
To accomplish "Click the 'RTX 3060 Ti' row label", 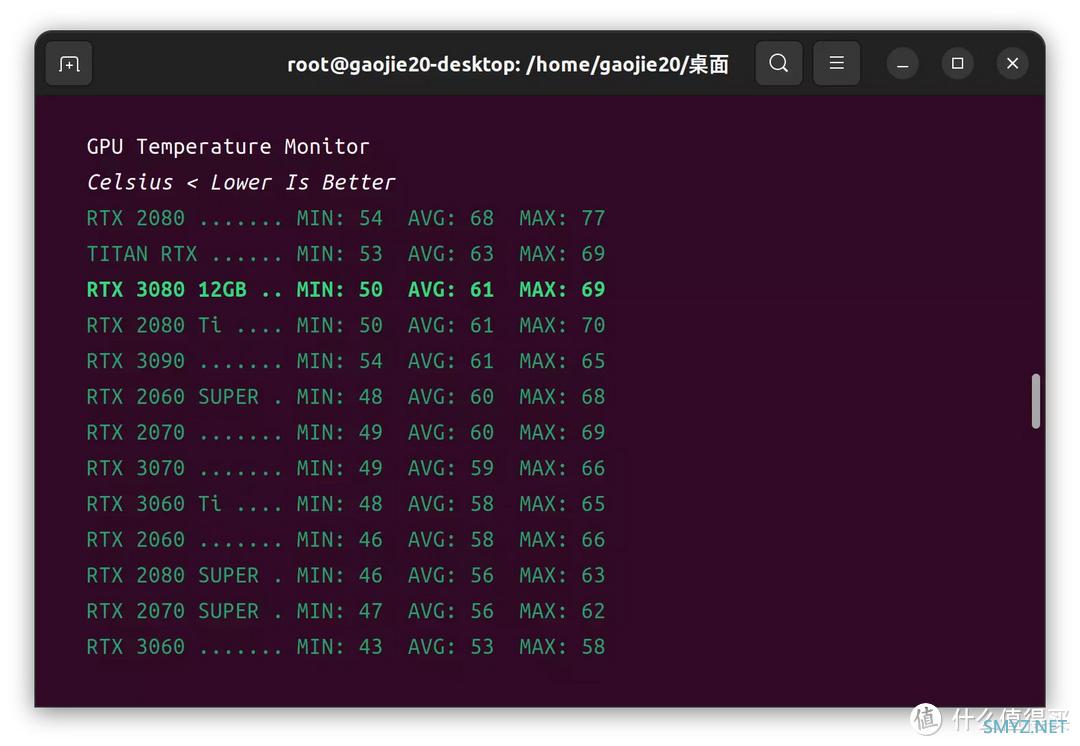I will 154,504.
